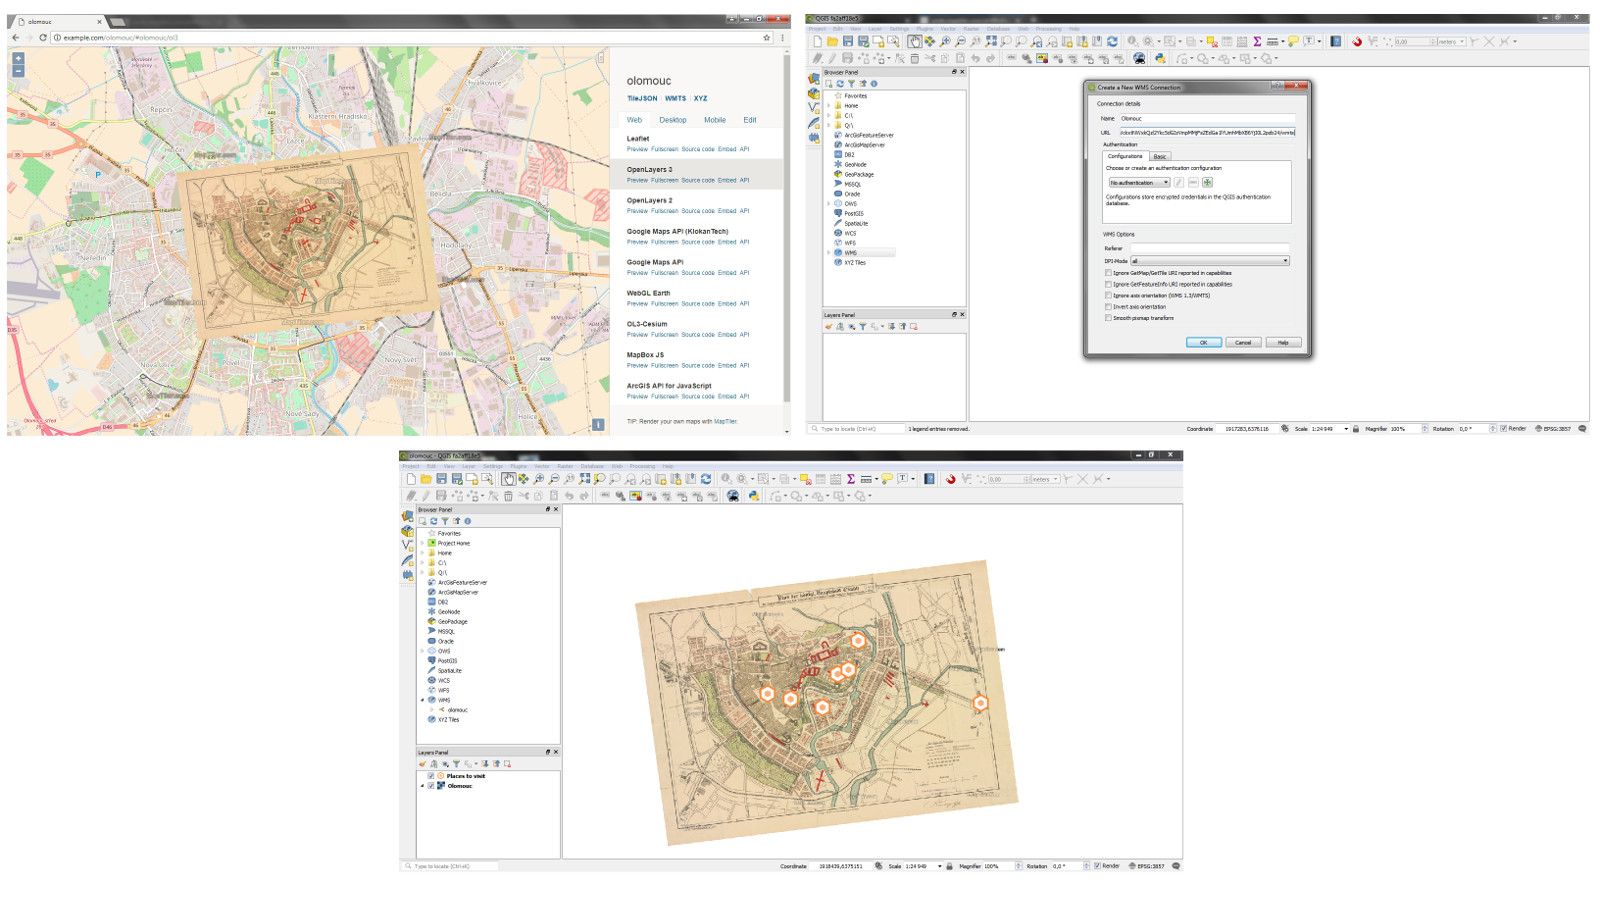
Task: Open the DPI-Mode dropdown
Action: click(x=1284, y=260)
